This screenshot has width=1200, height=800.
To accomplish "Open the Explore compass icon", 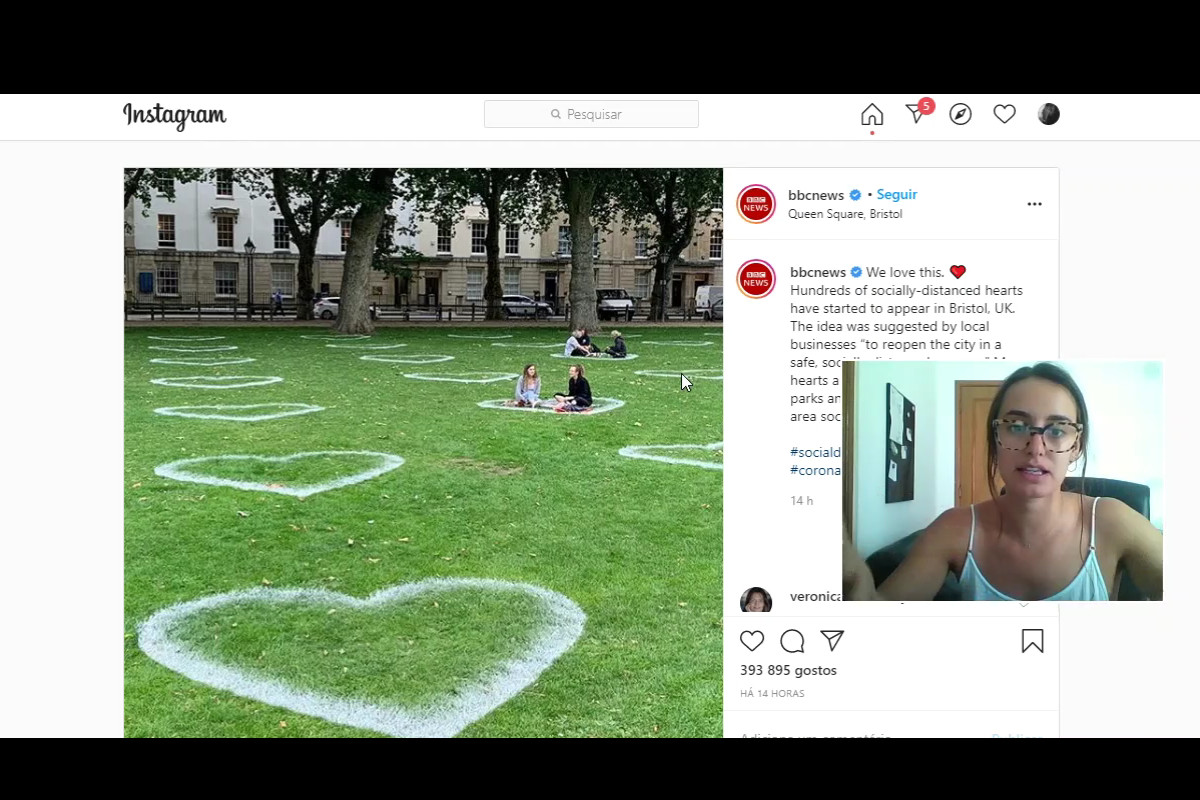I will click(961, 114).
